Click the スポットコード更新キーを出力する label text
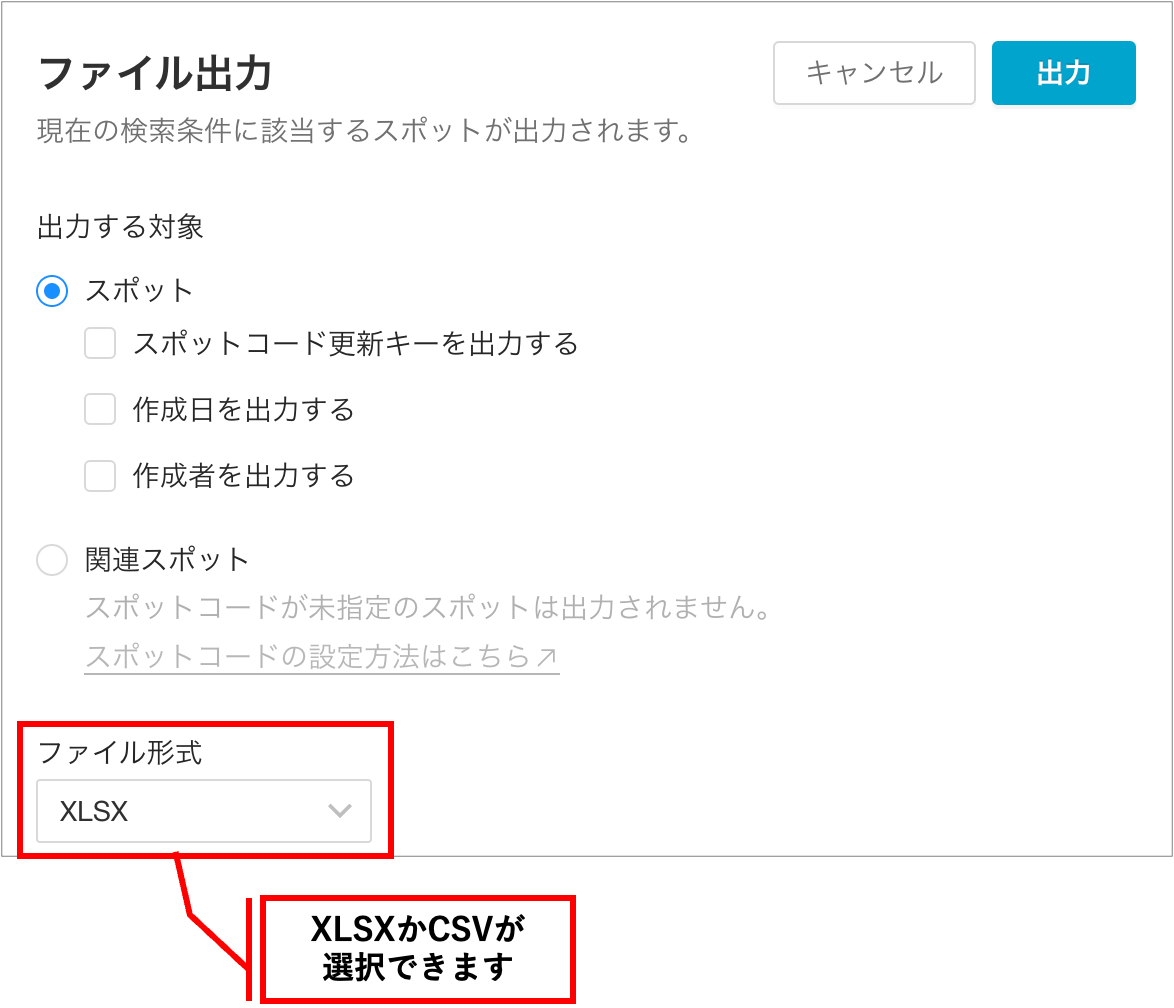 click(356, 344)
